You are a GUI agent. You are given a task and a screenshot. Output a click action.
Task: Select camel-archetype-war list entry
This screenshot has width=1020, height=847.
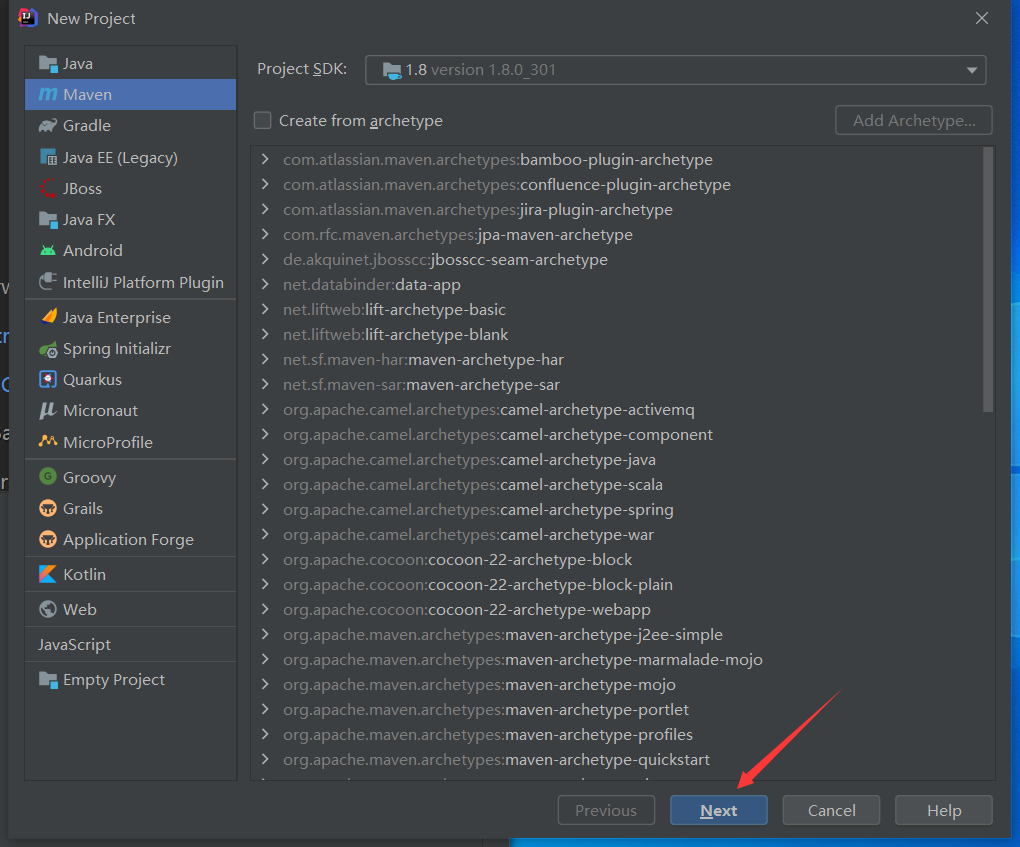tap(468, 534)
